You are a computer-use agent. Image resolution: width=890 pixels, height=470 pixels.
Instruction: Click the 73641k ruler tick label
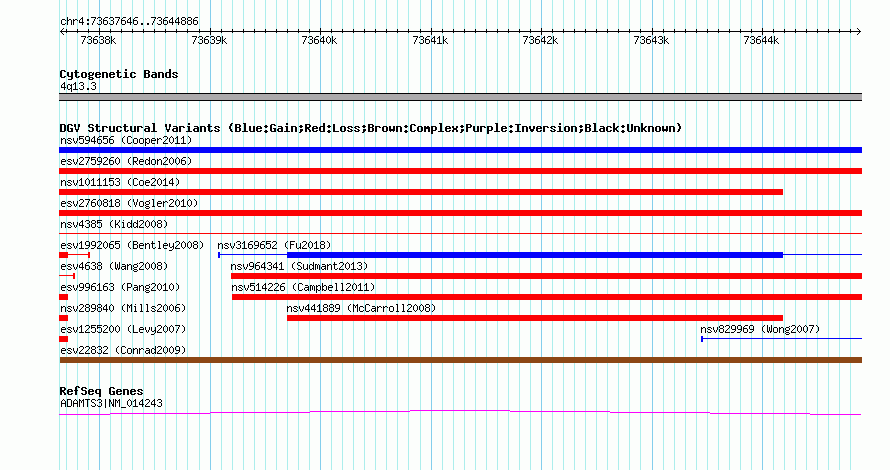tap(430, 40)
